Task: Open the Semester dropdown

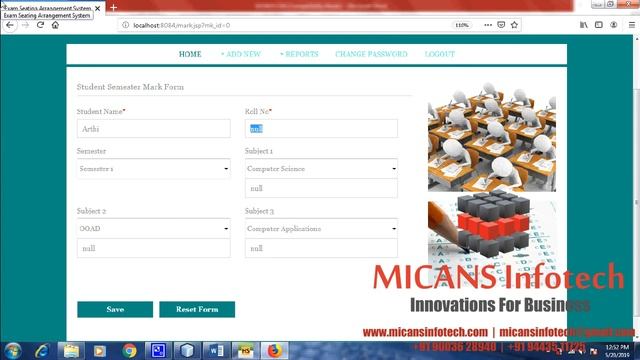Action: (x=153, y=169)
